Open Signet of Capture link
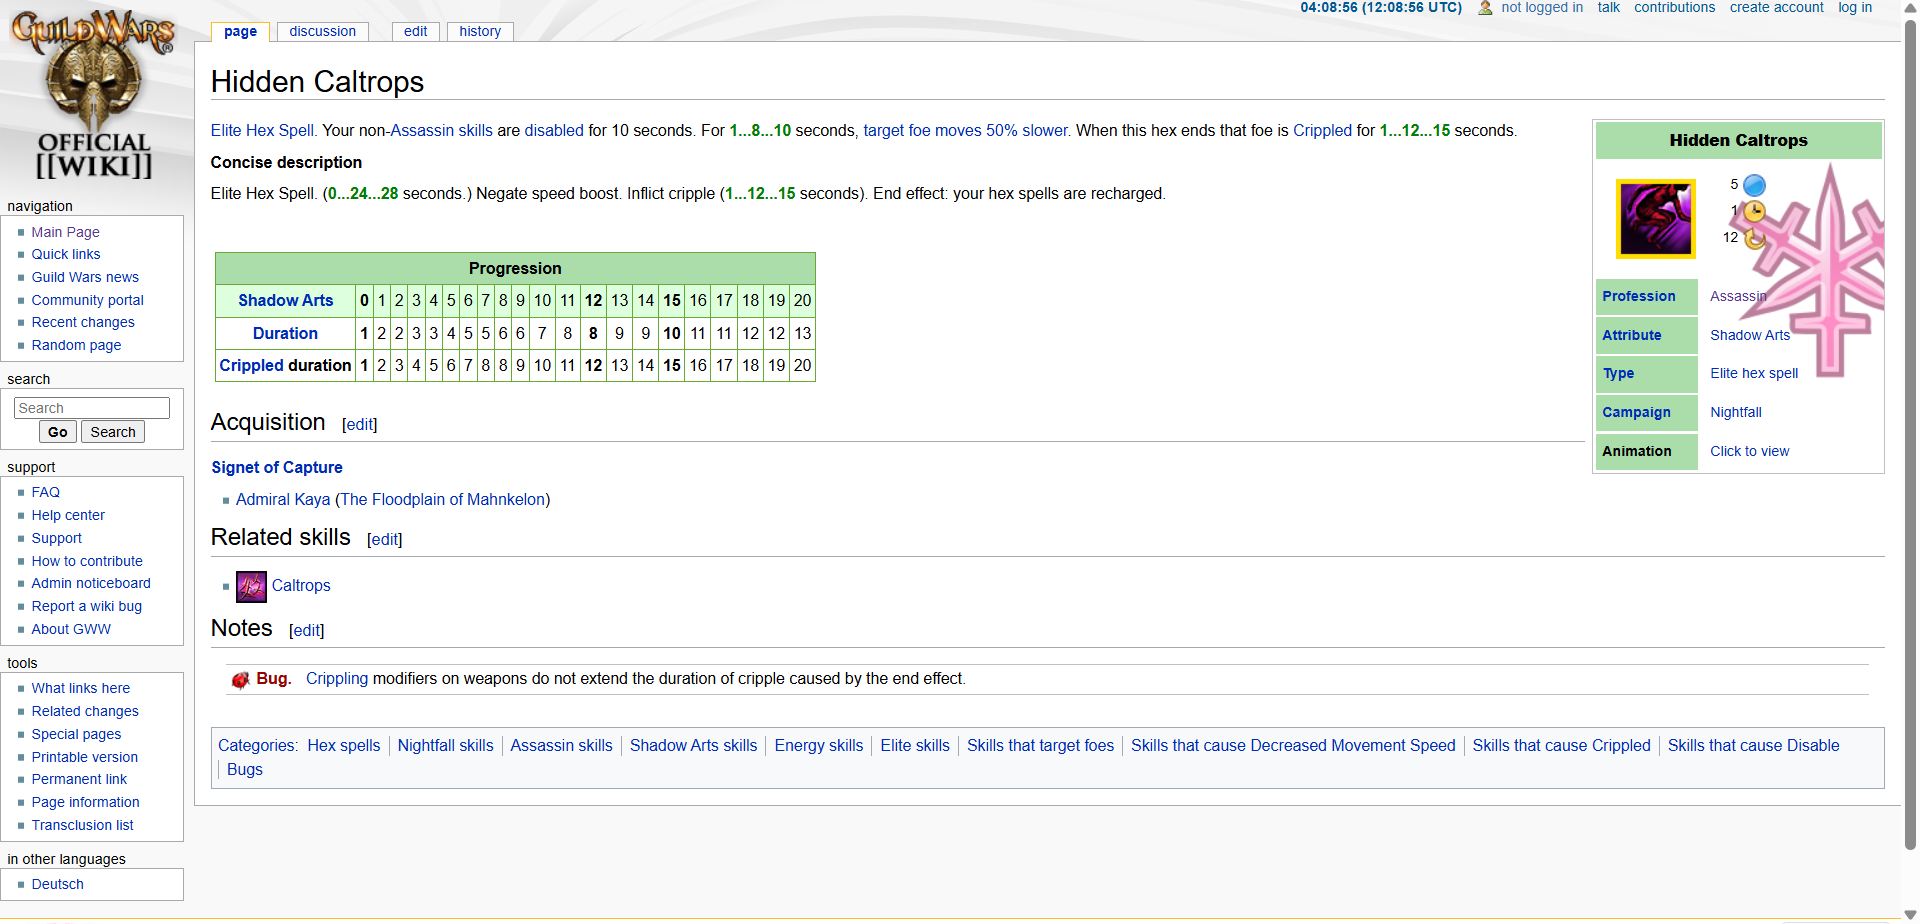1920x924 pixels. 277,467
